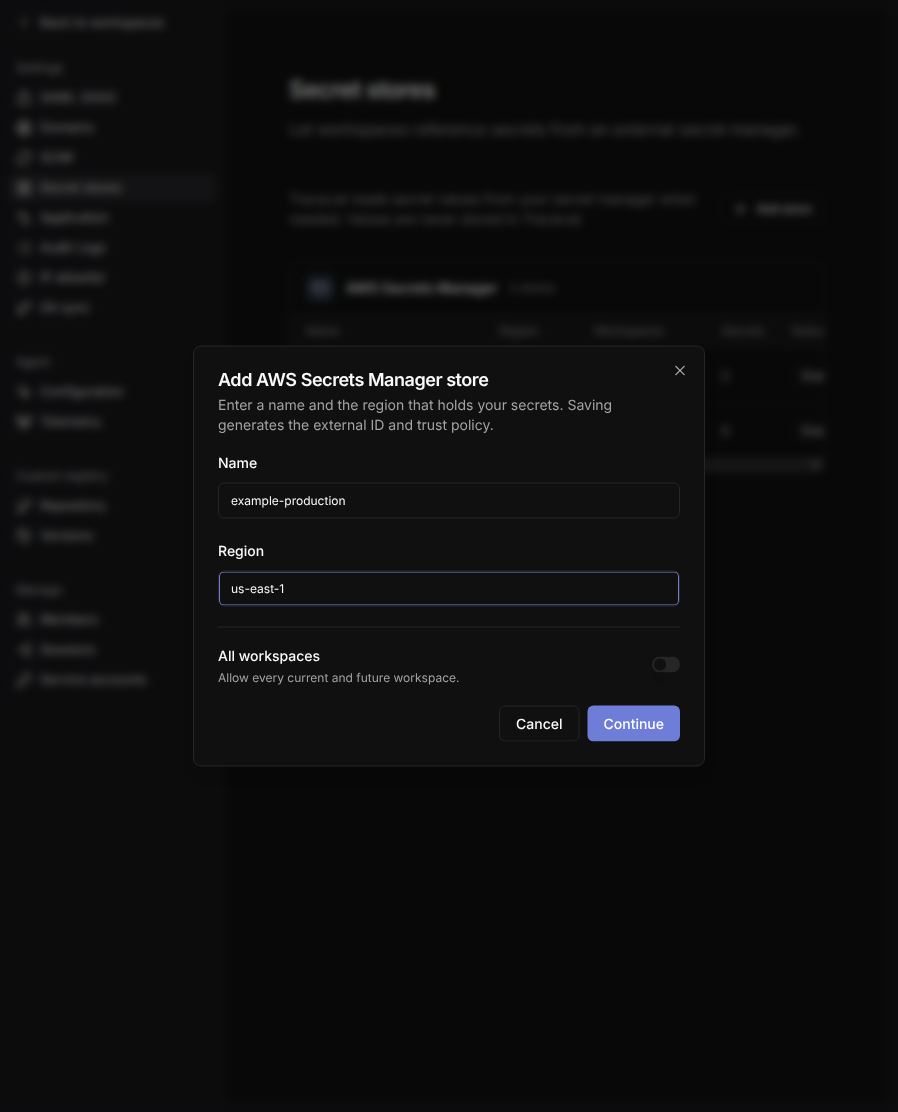The height and width of the screenshot is (1112, 898).
Task: Click the Name input field
Action: (x=448, y=501)
